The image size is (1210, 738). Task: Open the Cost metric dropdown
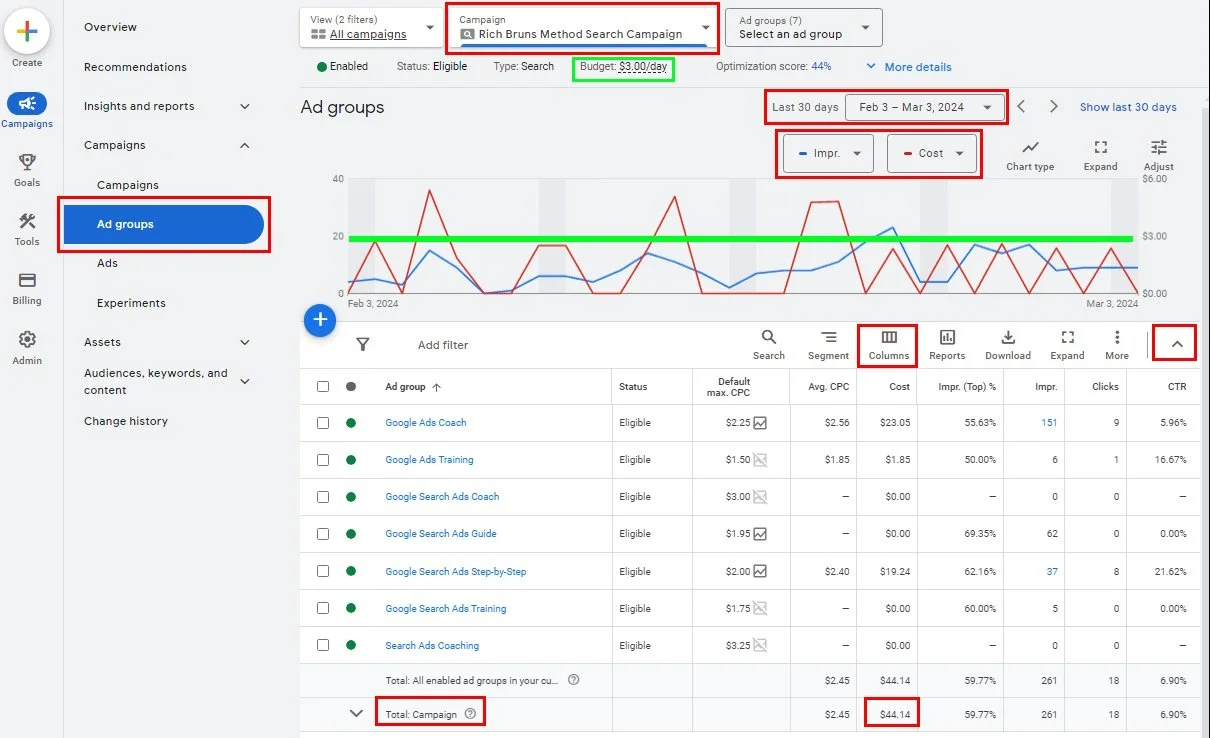[932, 153]
